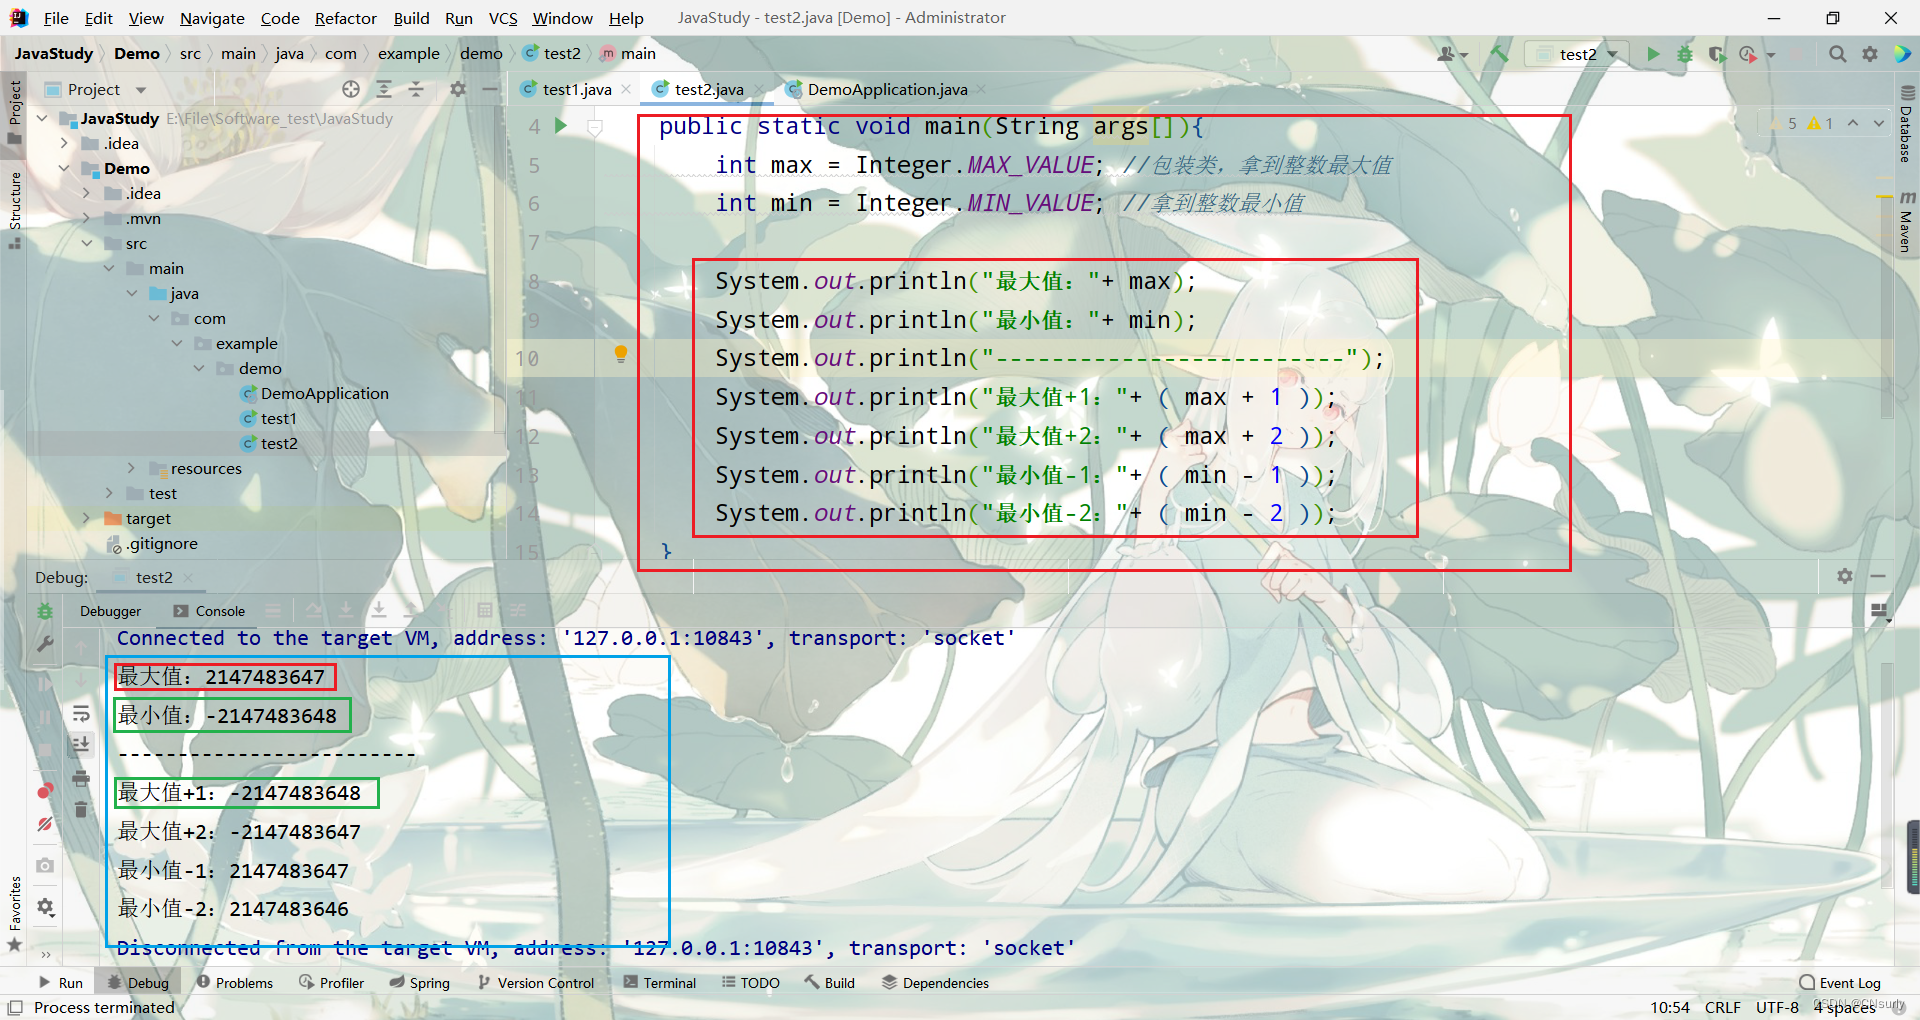Toggle Mute Breakpoints icon

(x=45, y=825)
